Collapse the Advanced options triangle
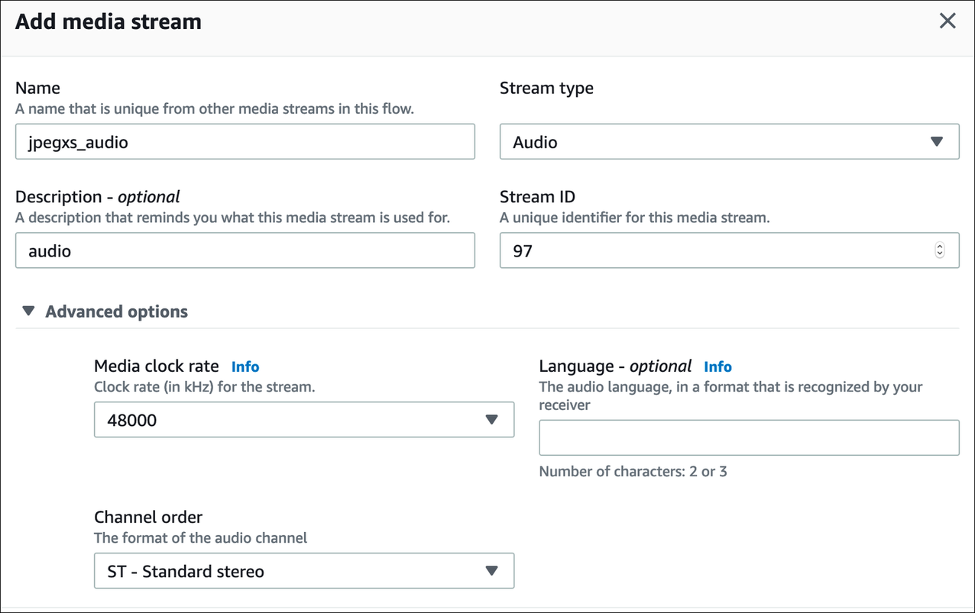The height and width of the screenshot is (614, 977). pos(28,311)
